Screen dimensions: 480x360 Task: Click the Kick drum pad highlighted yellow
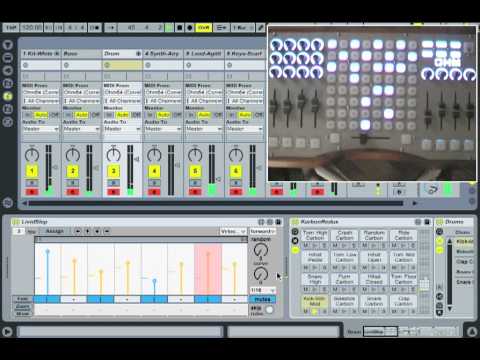tap(315, 301)
